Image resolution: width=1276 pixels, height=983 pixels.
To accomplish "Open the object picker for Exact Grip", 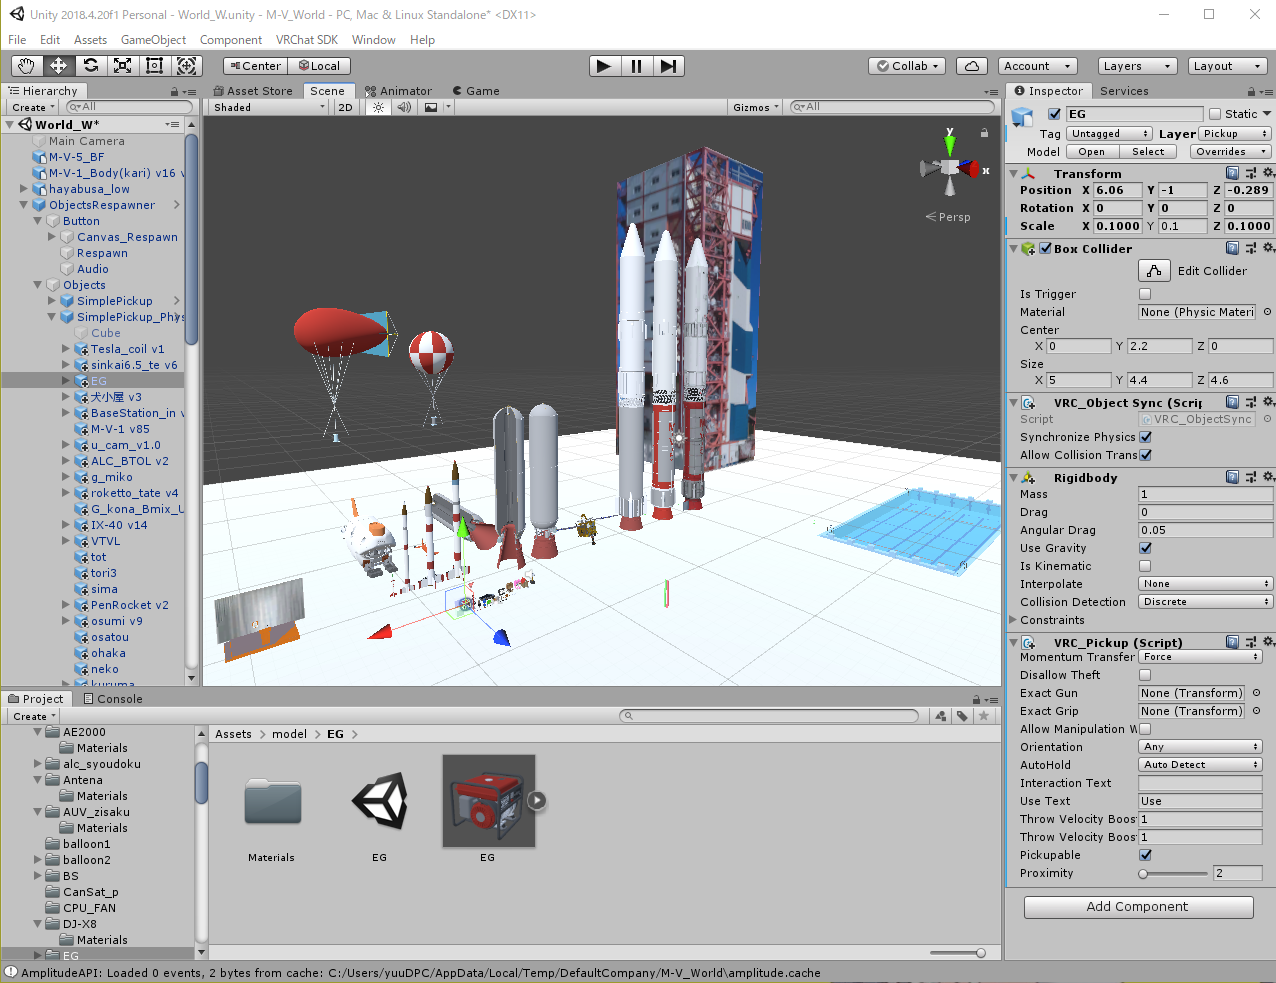I will (x=1257, y=711).
